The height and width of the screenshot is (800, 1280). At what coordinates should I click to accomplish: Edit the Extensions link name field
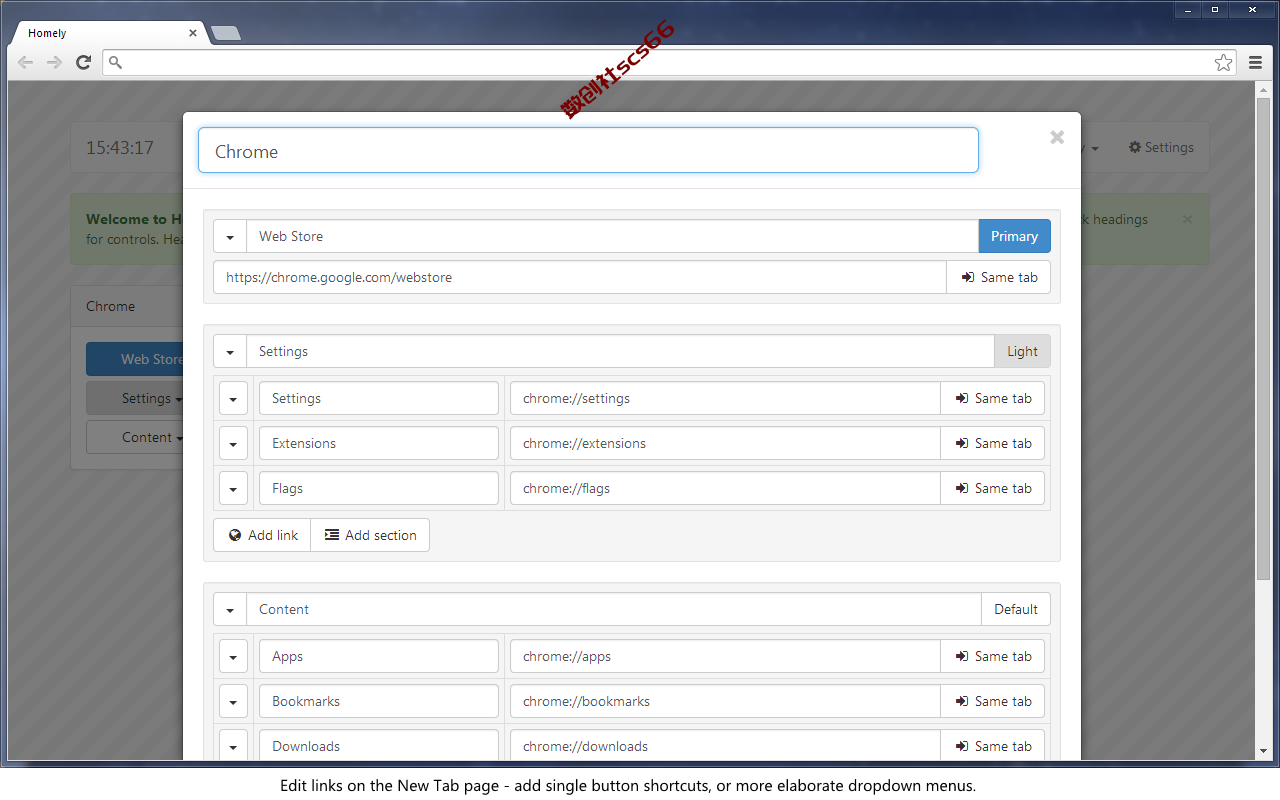tap(379, 443)
